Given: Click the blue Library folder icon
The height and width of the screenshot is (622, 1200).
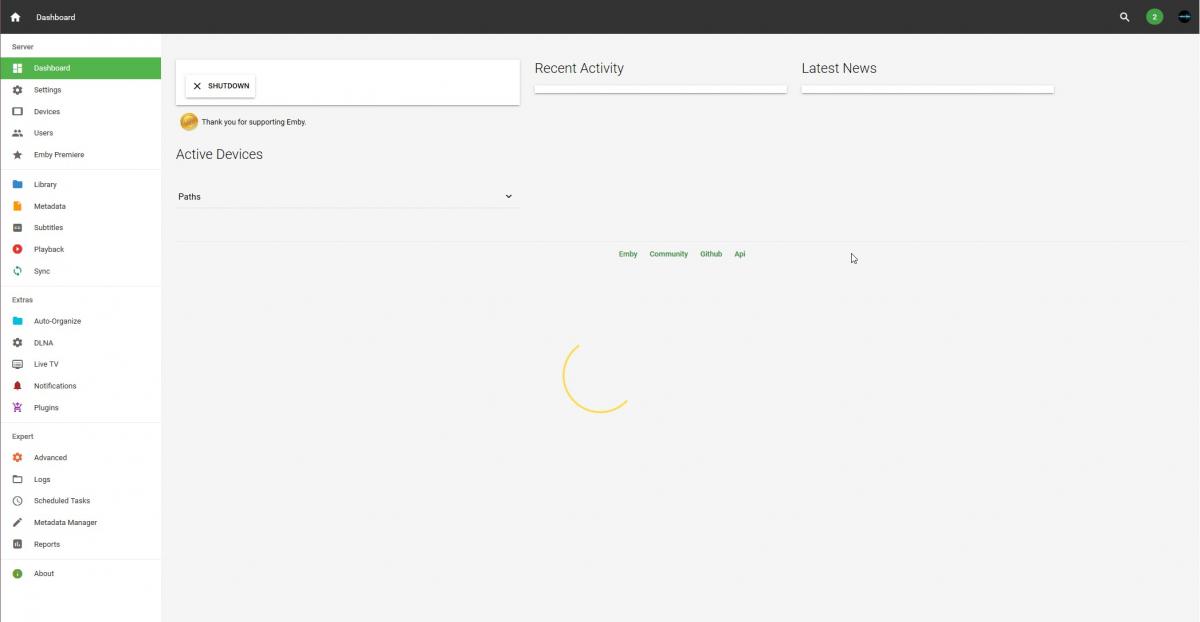Looking at the screenshot, I should pos(17,184).
